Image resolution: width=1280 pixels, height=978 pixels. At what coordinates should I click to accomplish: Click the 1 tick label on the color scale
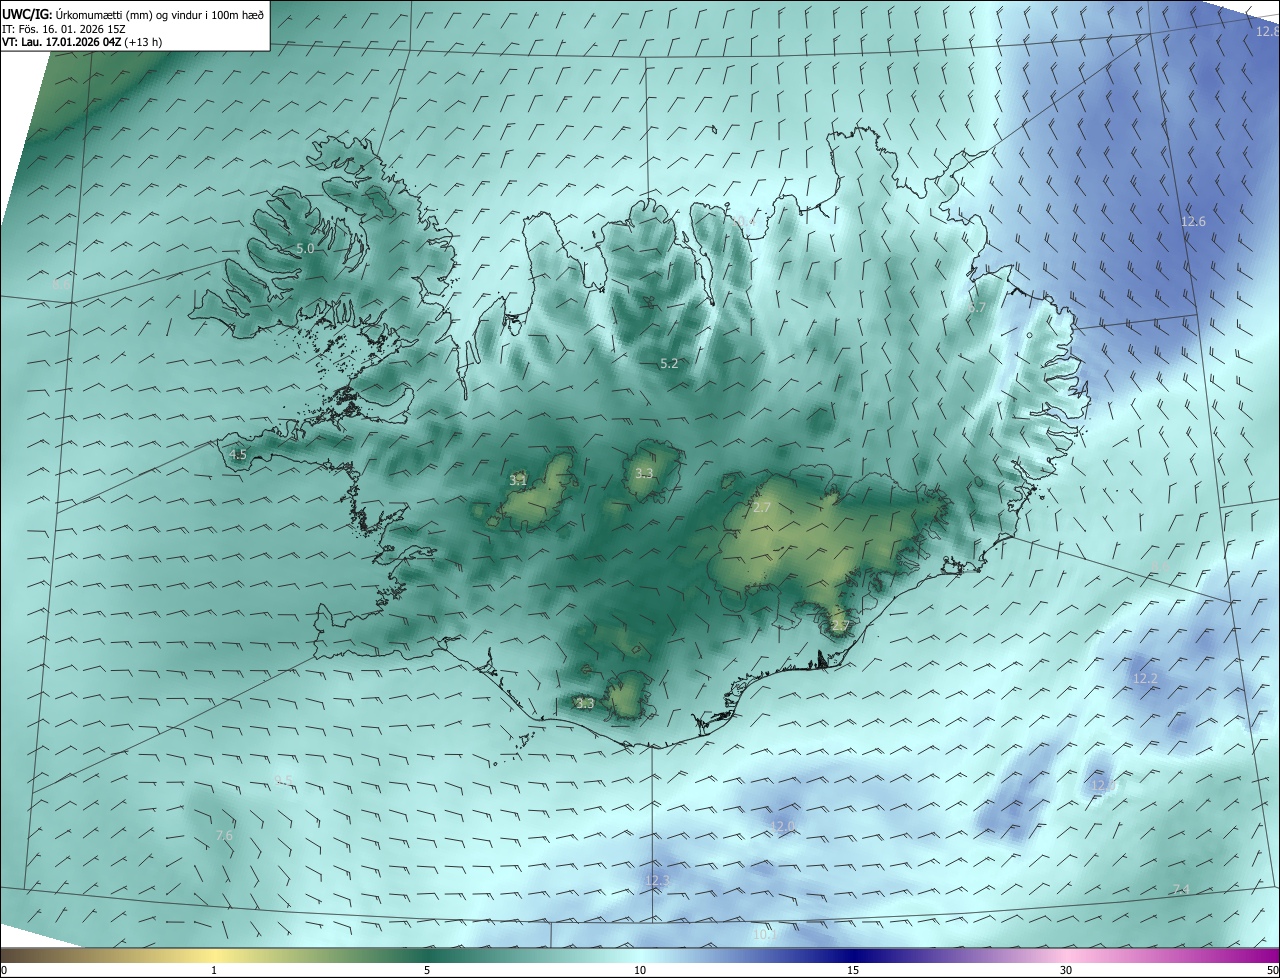[x=214, y=970]
